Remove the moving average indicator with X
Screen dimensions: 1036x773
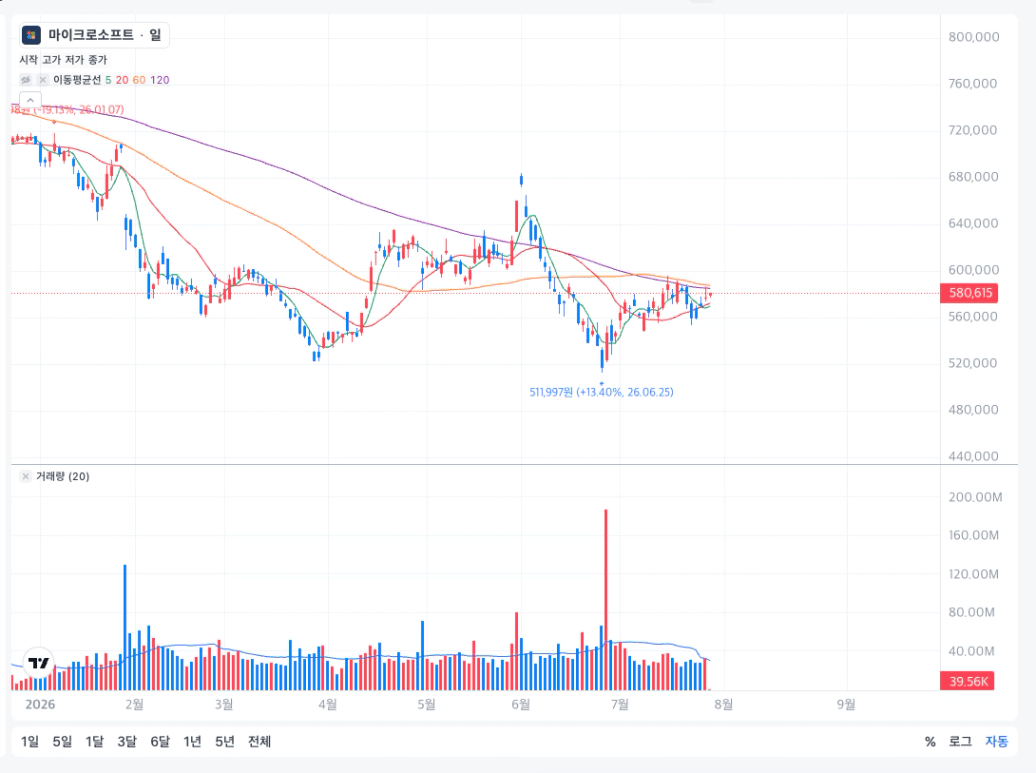[43, 80]
